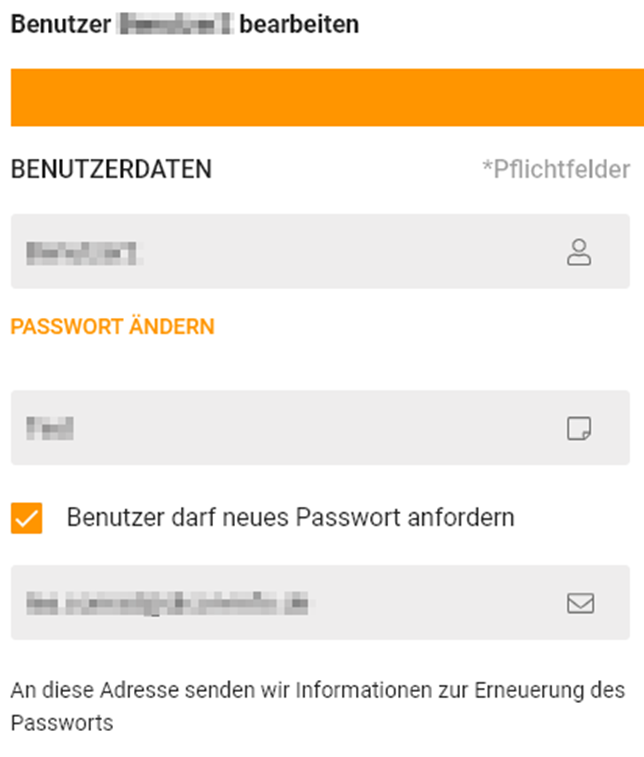The image size is (644, 757).
Task: Click the orange banner bar under the title
Action: coord(320,97)
